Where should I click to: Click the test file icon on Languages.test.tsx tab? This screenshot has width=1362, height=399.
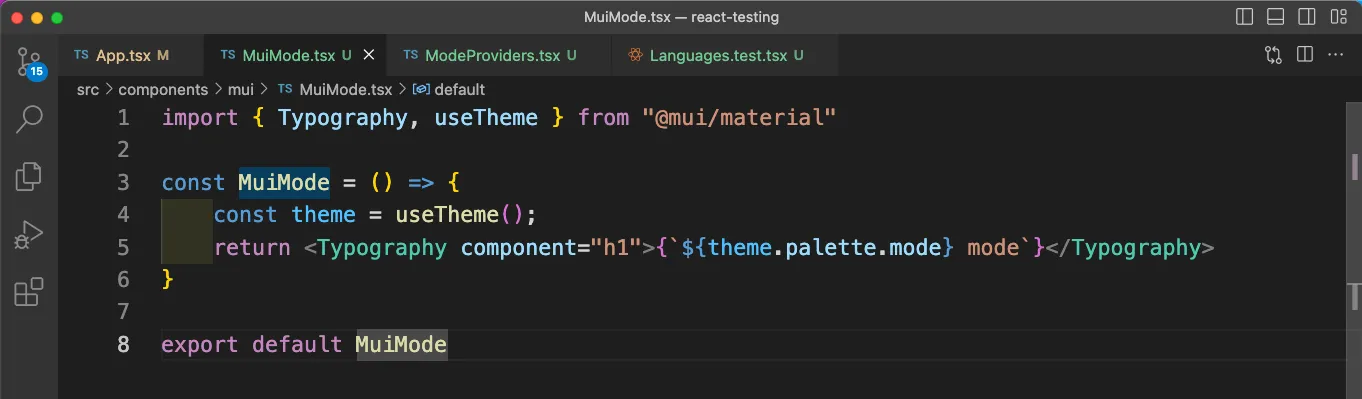point(635,55)
